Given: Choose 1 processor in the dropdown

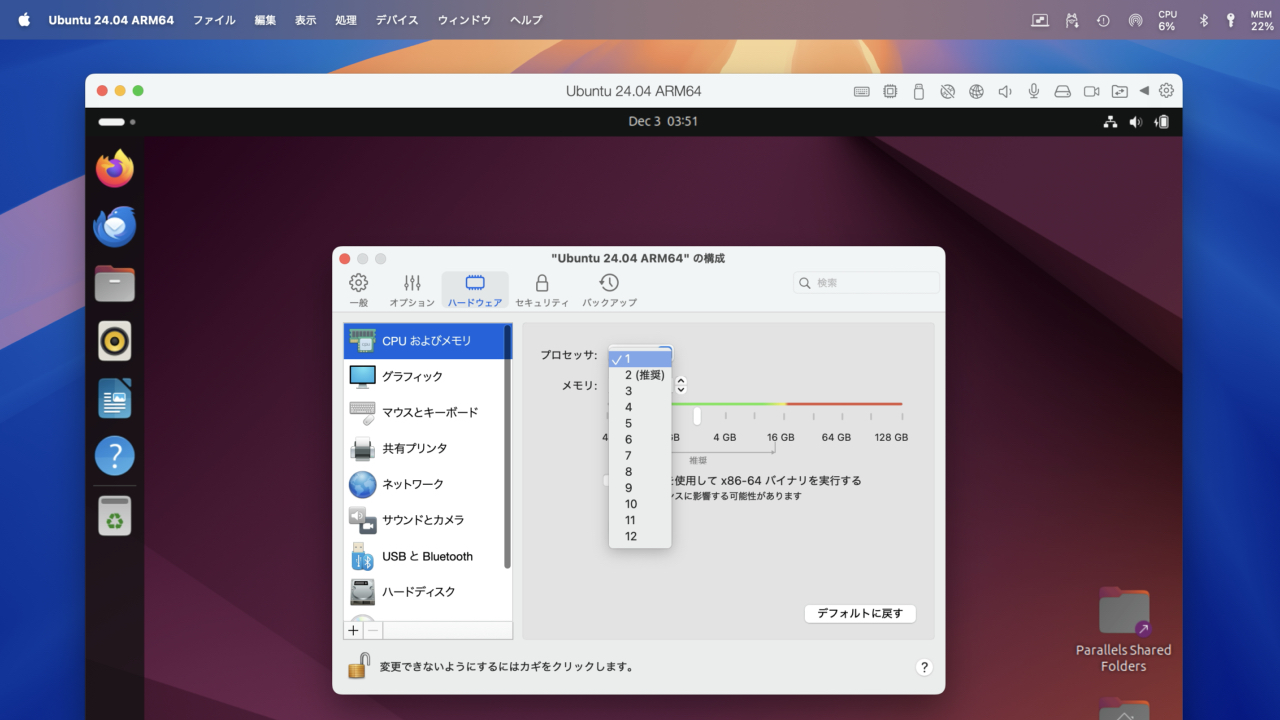Looking at the screenshot, I should [x=640, y=359].
